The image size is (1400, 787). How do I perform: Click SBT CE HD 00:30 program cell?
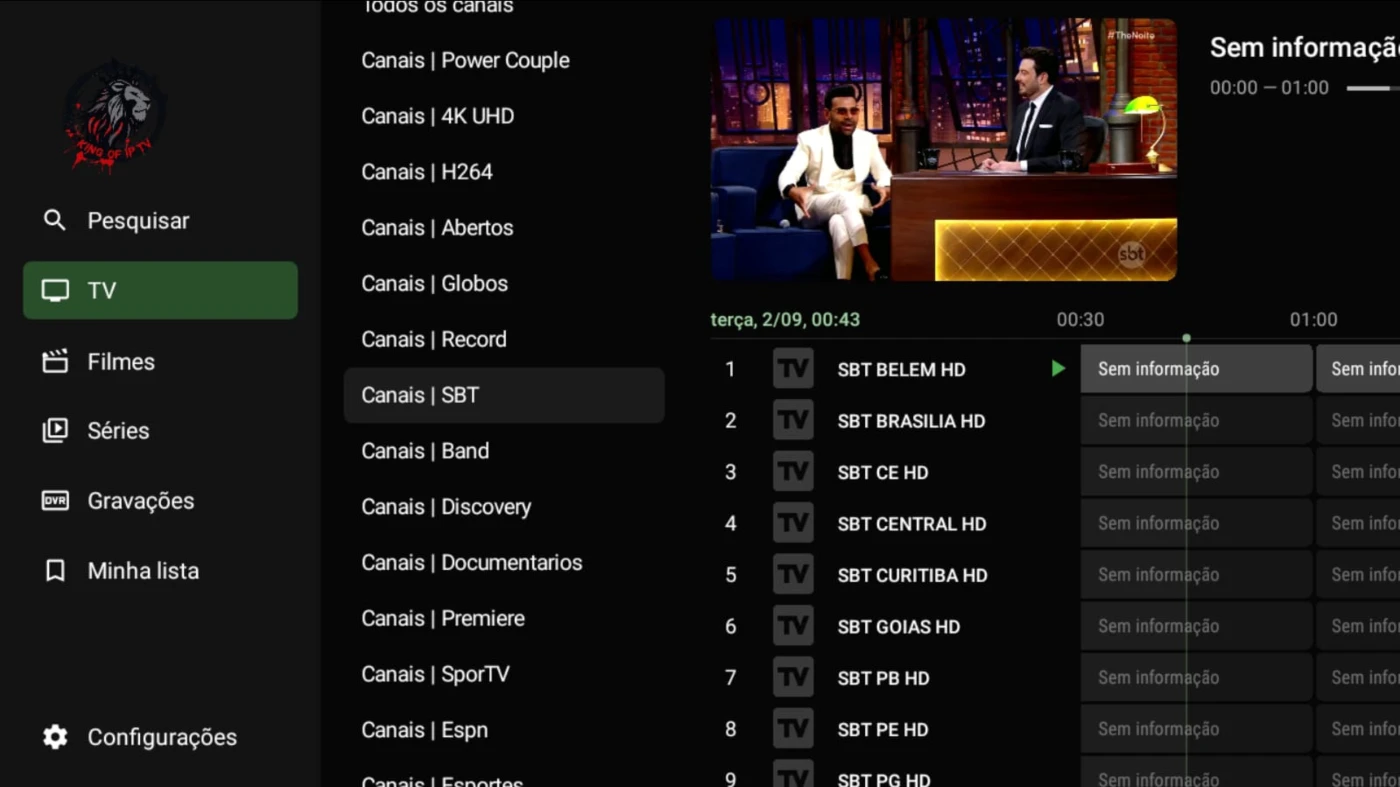(x=1196, y=472)
